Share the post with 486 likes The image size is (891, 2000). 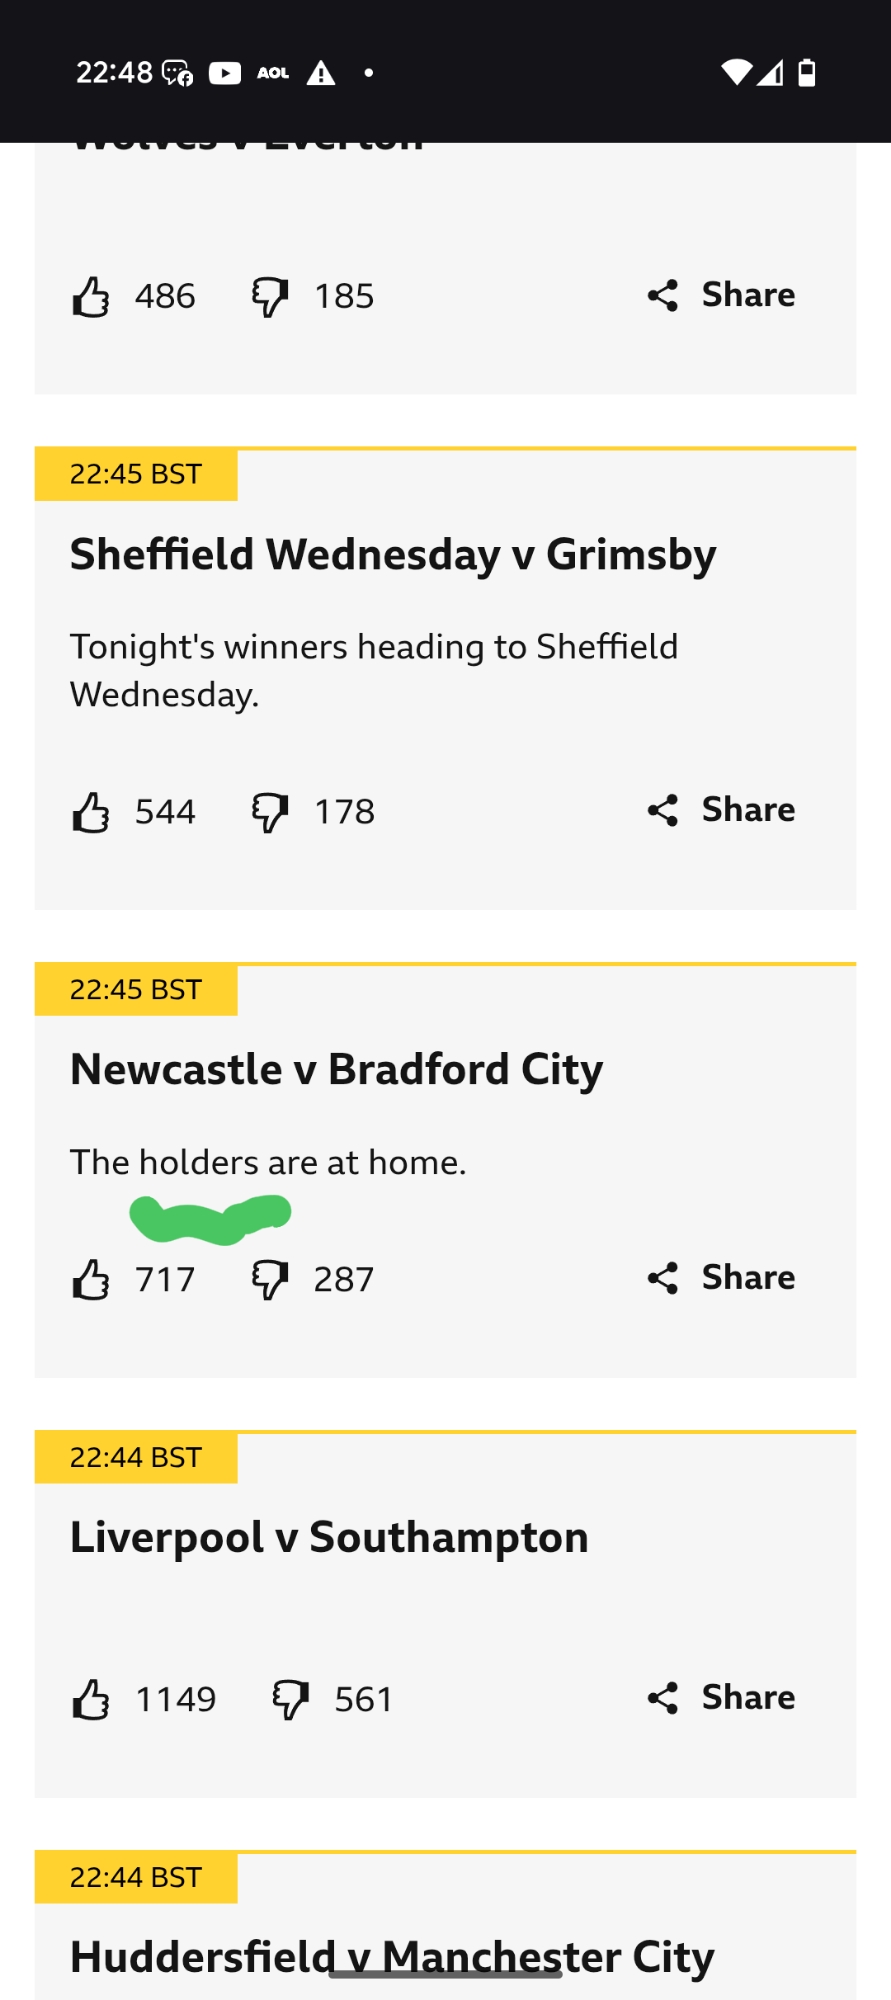[x=722, y=295]
